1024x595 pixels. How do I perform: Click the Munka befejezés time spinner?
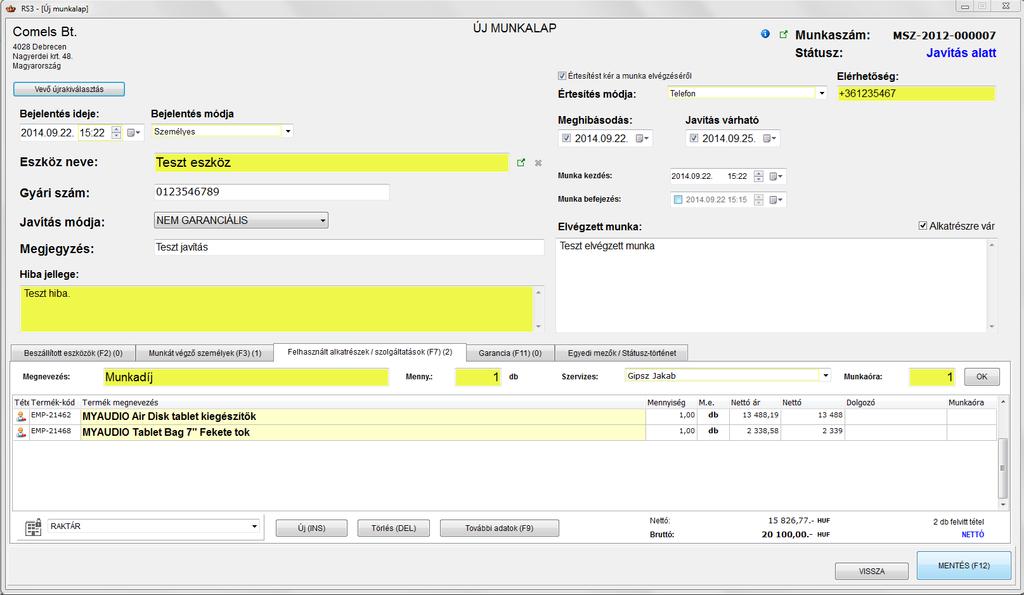coord(758,200)
